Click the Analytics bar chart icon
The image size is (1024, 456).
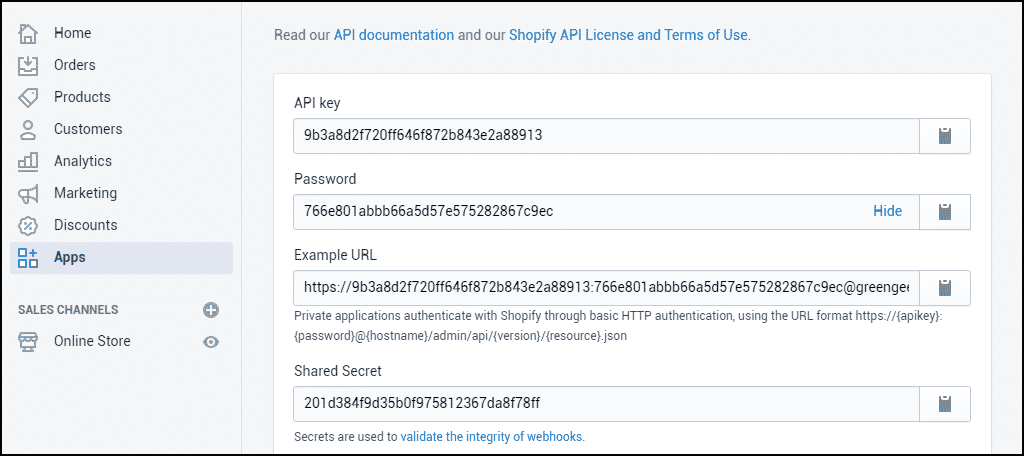click(x=28, y=161)
